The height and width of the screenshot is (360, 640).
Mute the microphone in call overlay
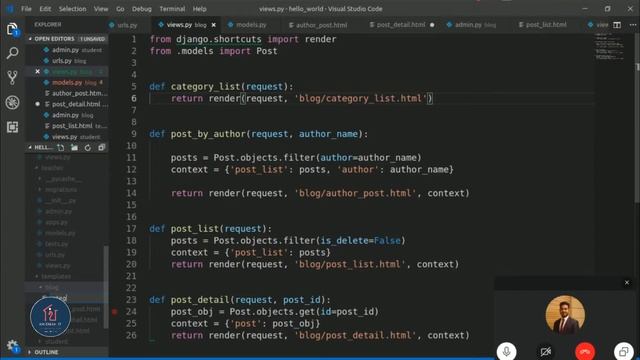pyautogui.click(x=506, y=351)
